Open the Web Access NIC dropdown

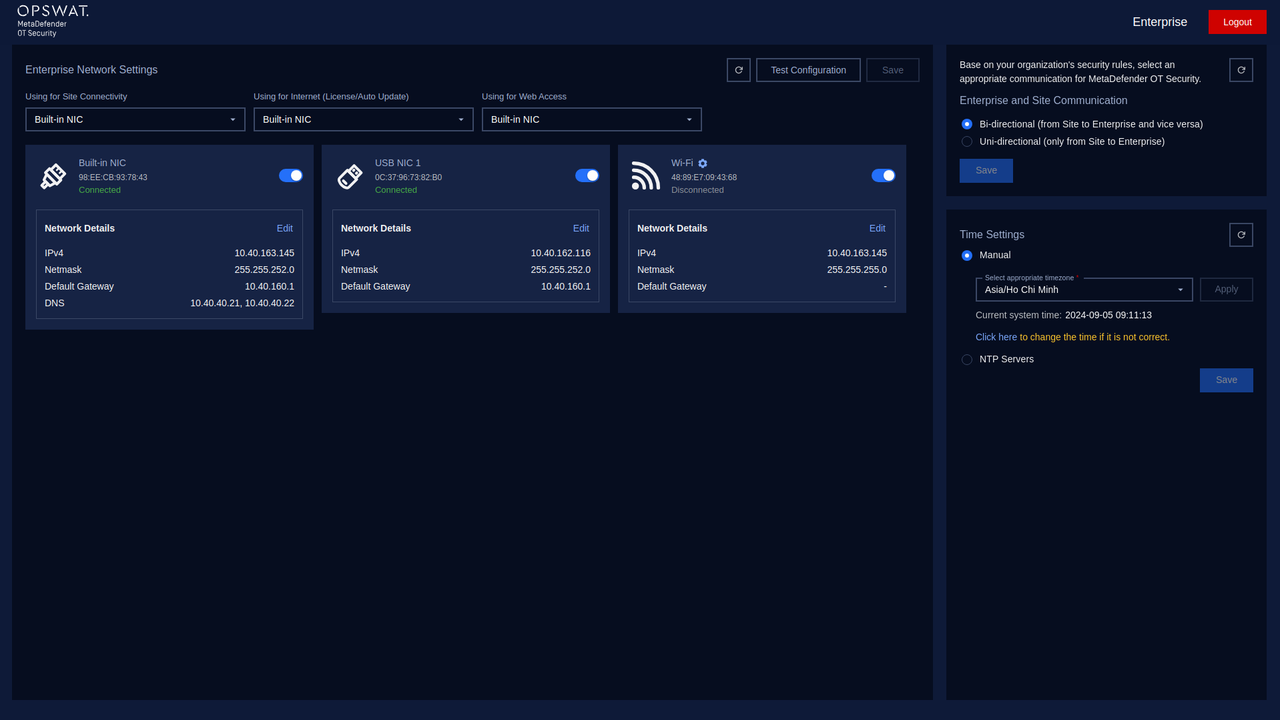(591, 119)
